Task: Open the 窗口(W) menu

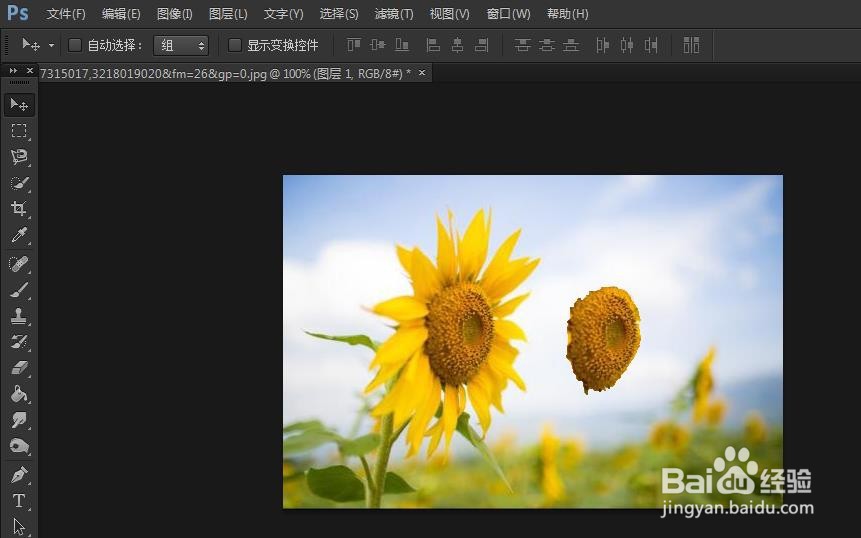Action: [x=508, y=14]
